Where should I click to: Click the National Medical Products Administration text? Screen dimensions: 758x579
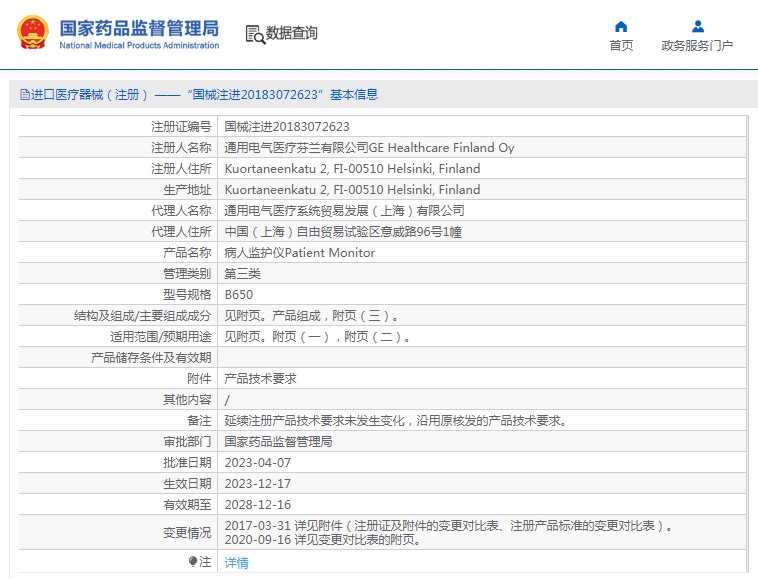click(x=139, y=45)
